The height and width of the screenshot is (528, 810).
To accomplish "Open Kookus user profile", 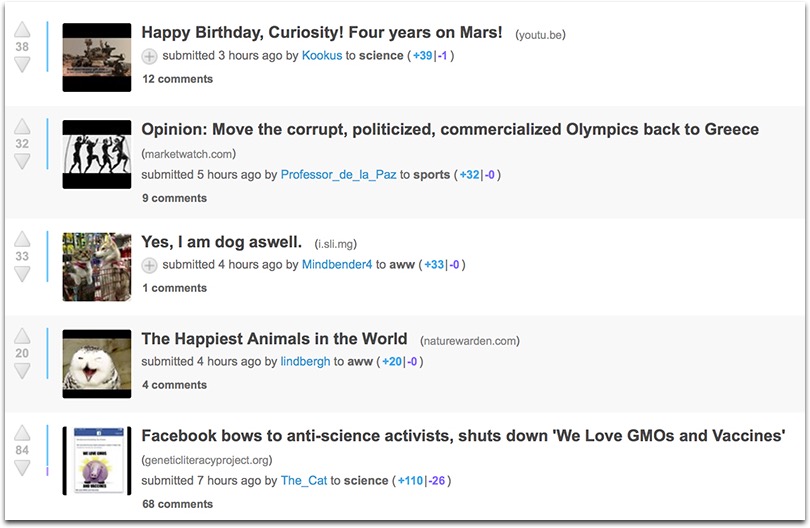I will [322, 55].
